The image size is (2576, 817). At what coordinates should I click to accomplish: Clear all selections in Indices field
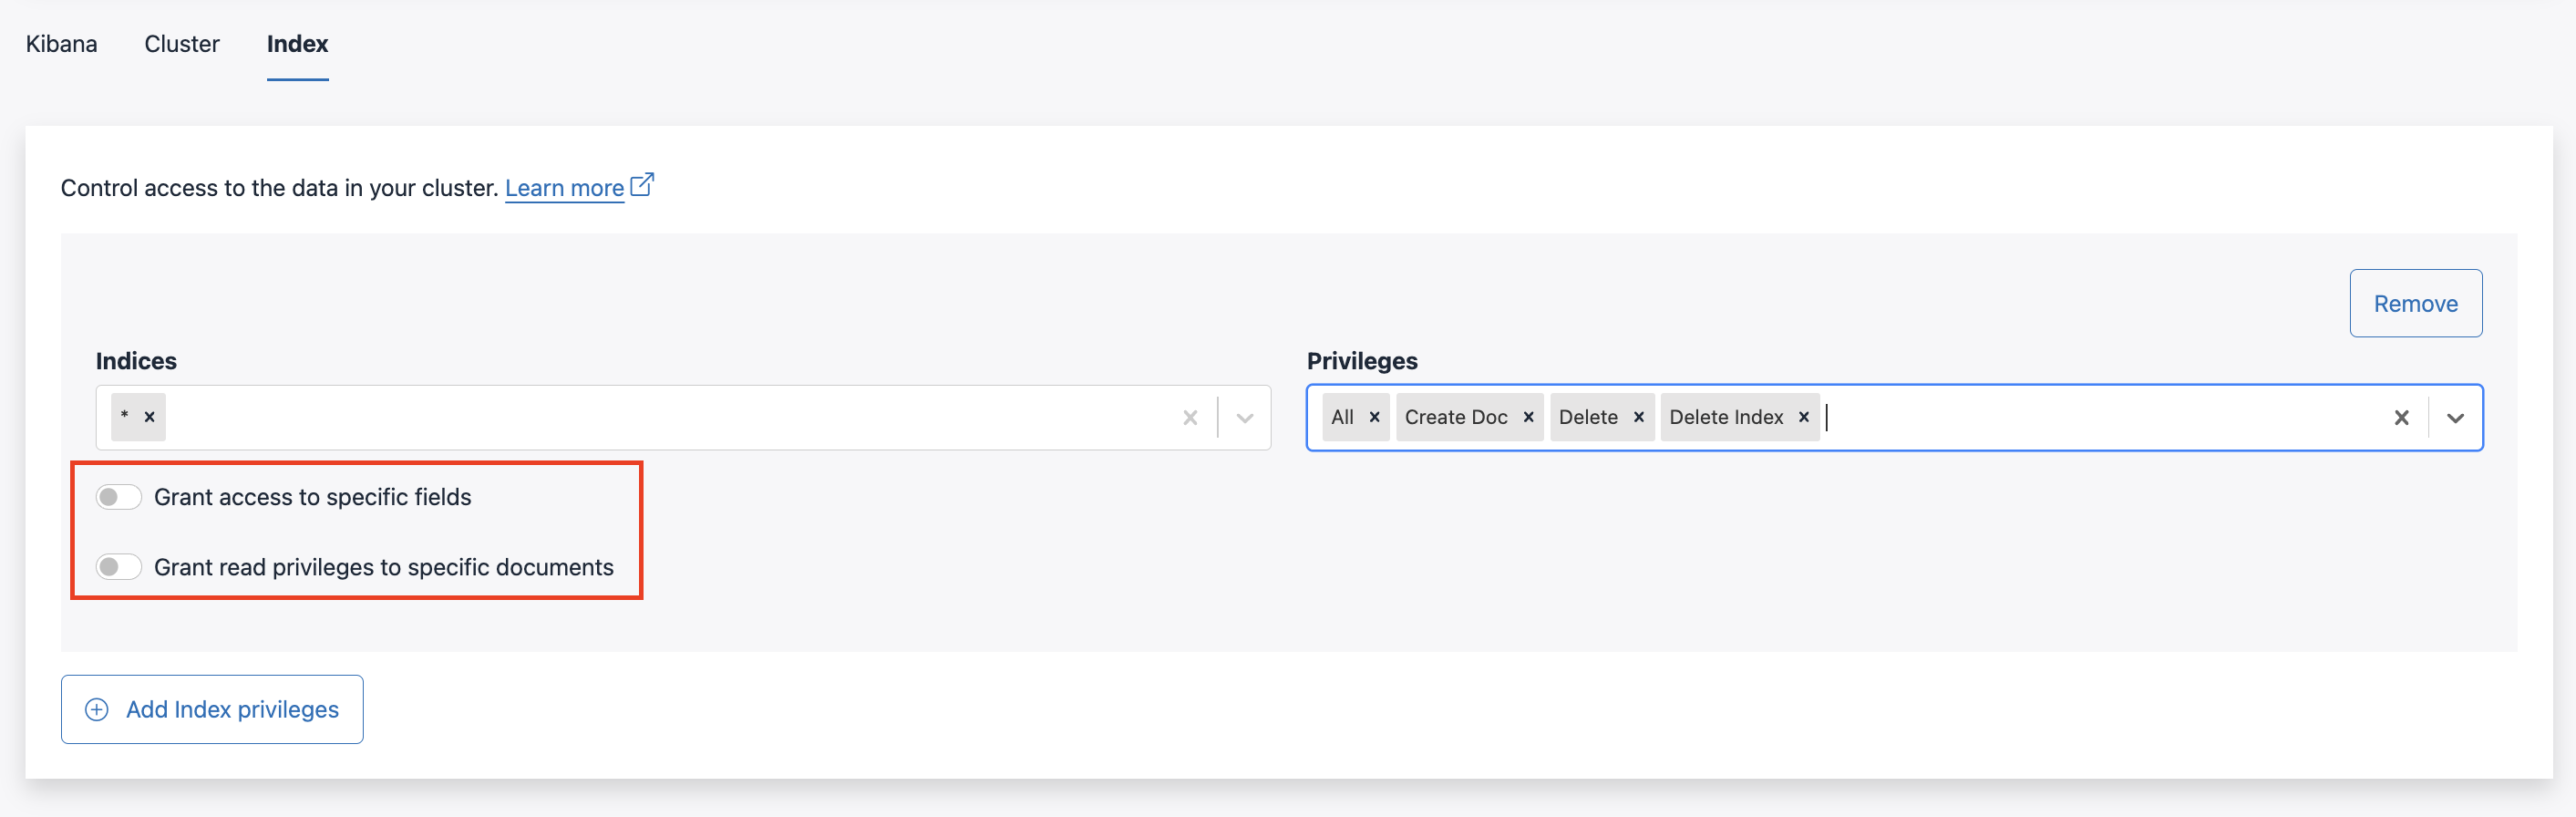1190,418
